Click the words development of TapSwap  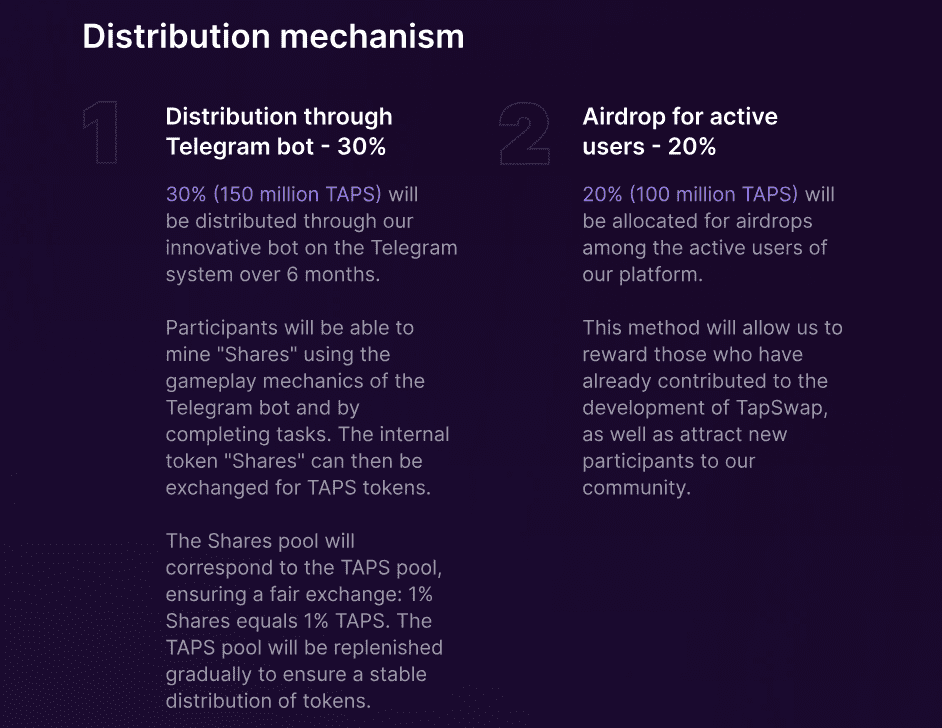click(x=705, y=408)
